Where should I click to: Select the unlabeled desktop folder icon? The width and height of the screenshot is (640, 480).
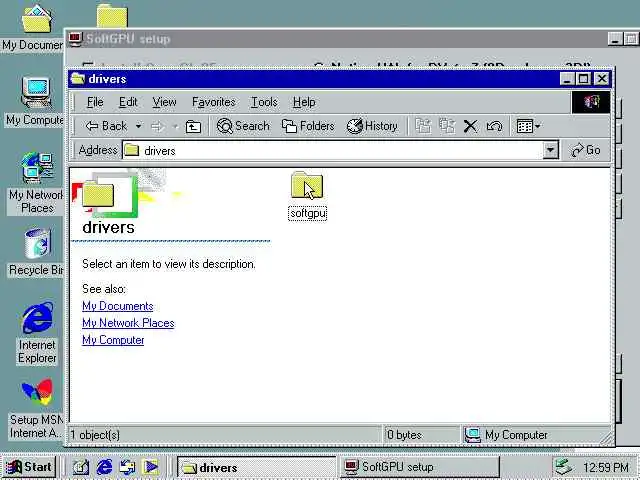point(112,16)
